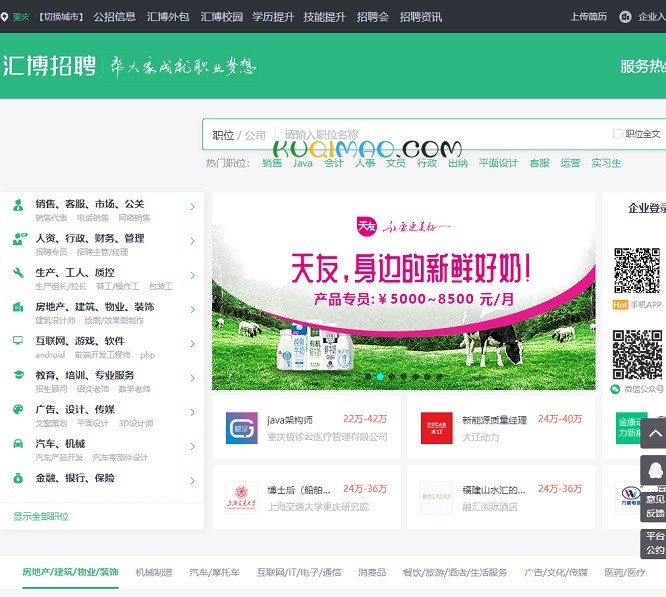Click the android sub-category link
This screenshot has width=666, height=597.
50,355
